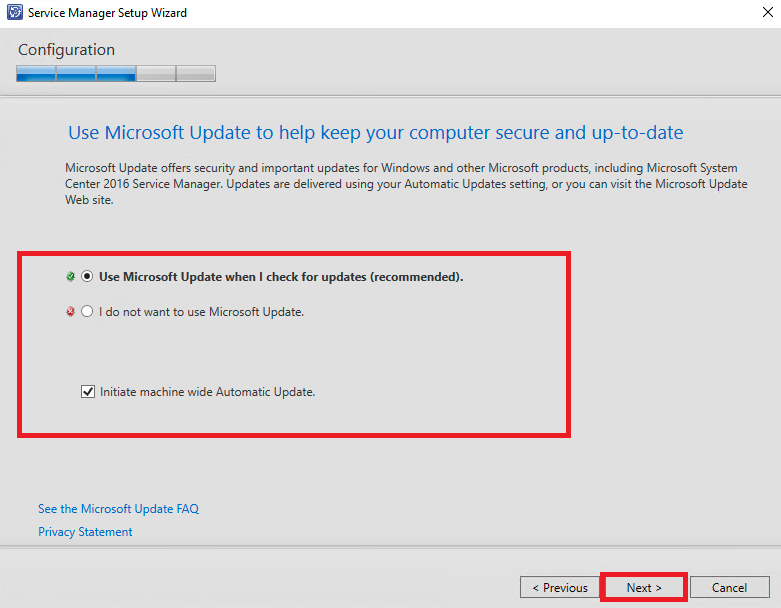This screenshot has height=608, width=781.
Task: Click the green shield icon beside recommended option
Action: point(71,277)
